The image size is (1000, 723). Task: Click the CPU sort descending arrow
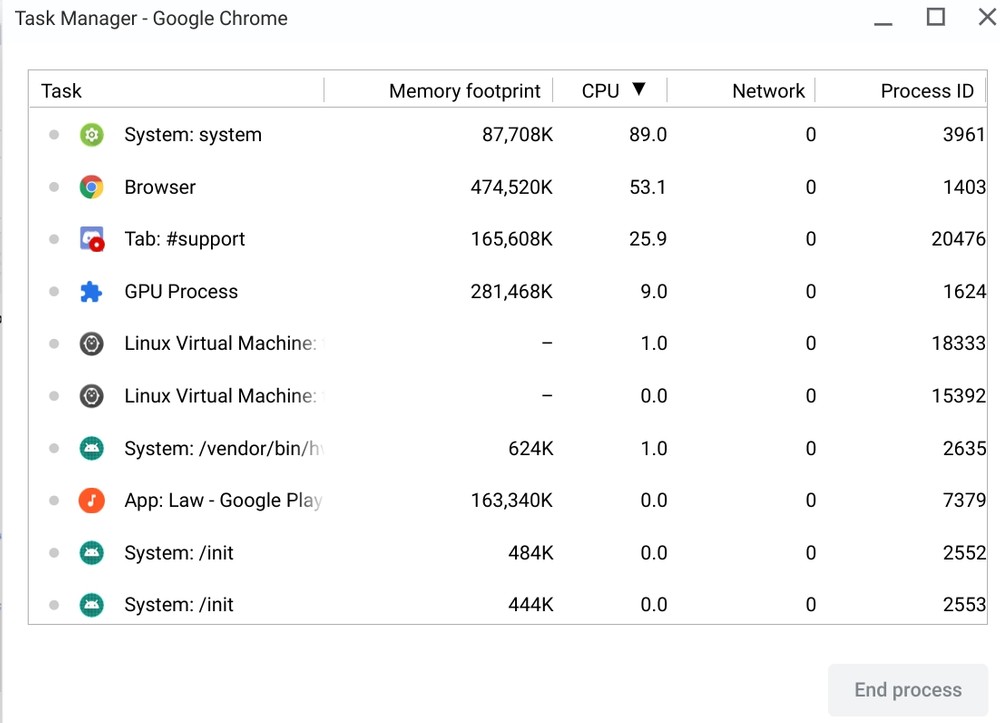pyautogui.click(x=639, y=90)
